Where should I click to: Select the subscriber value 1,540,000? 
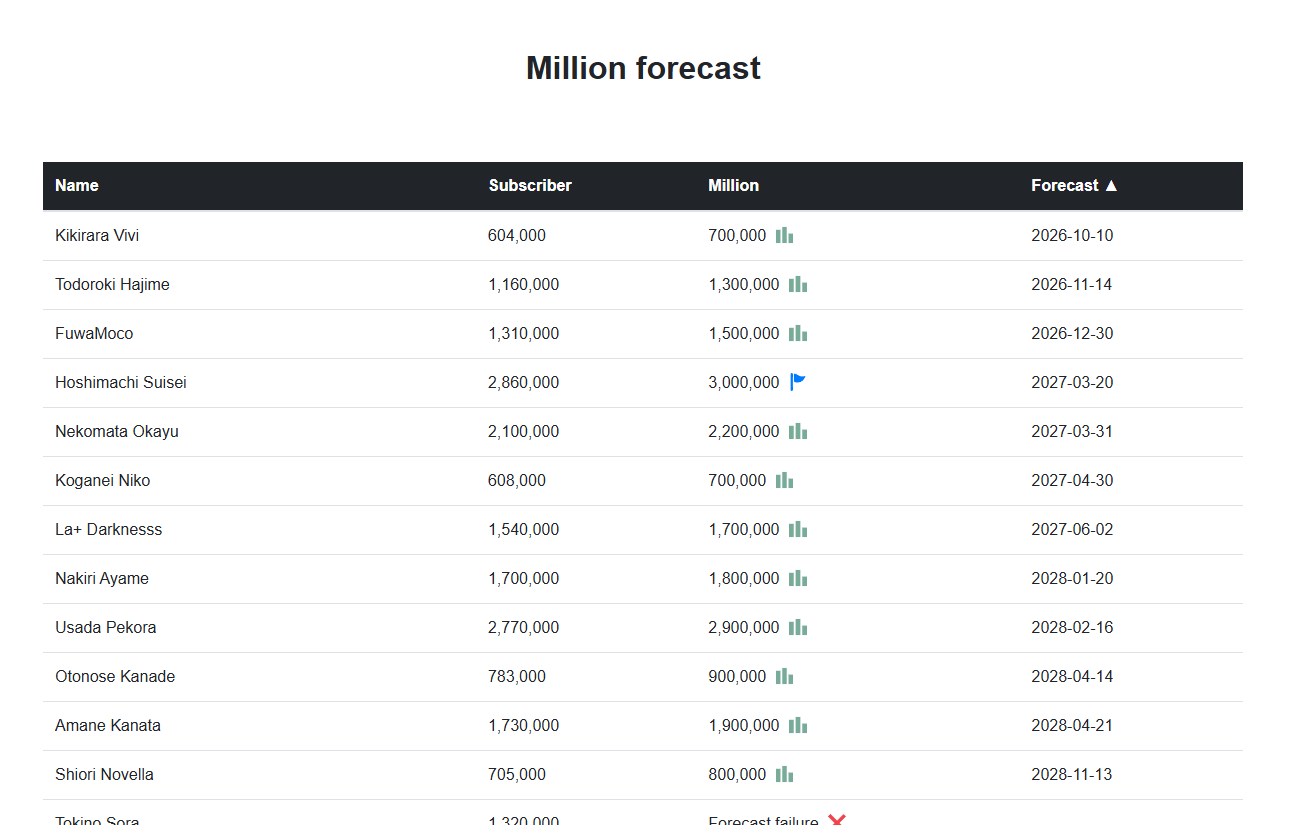[x=524, y=530]
